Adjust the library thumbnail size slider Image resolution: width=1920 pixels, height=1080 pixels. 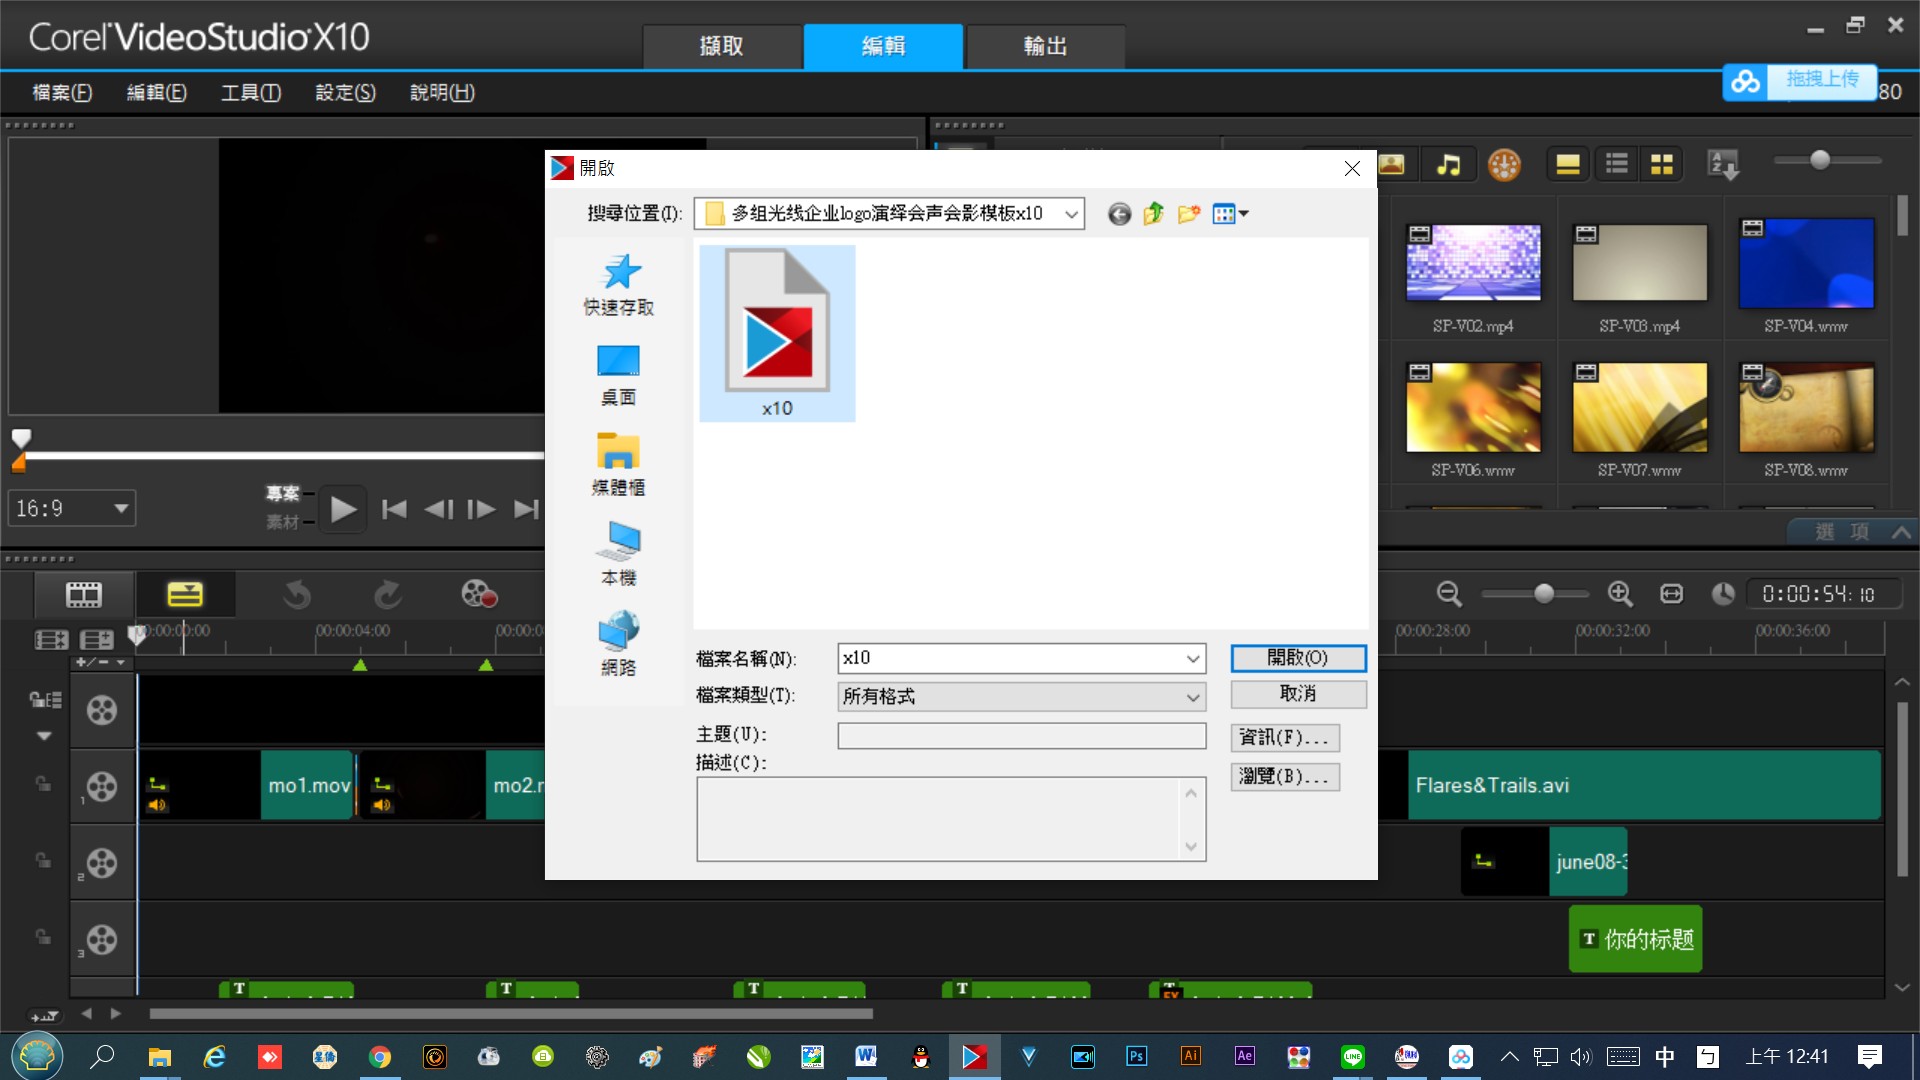click(1820, 160)
